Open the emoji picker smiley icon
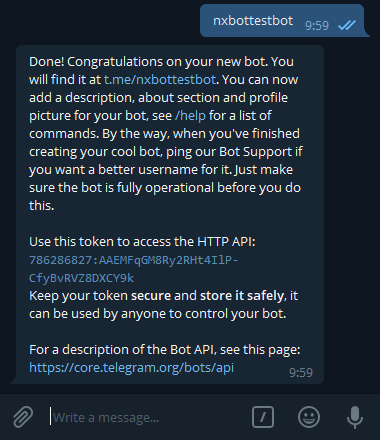This screenshot has width=380, height=440. (309, 417)
